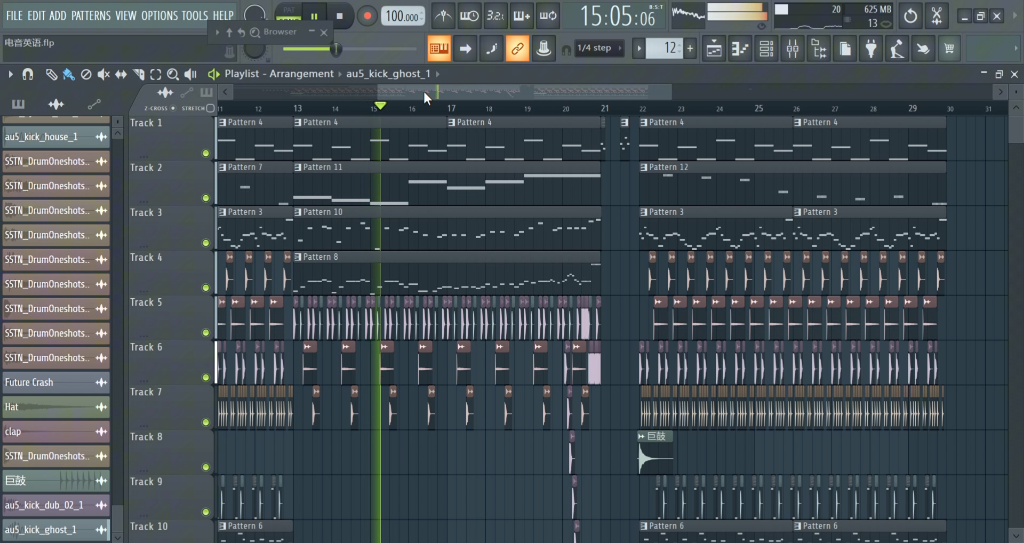Click the green master pitch slider handle
Image resolution: width=1024 pixels, height=543 pixels.
tap(336, 48)
